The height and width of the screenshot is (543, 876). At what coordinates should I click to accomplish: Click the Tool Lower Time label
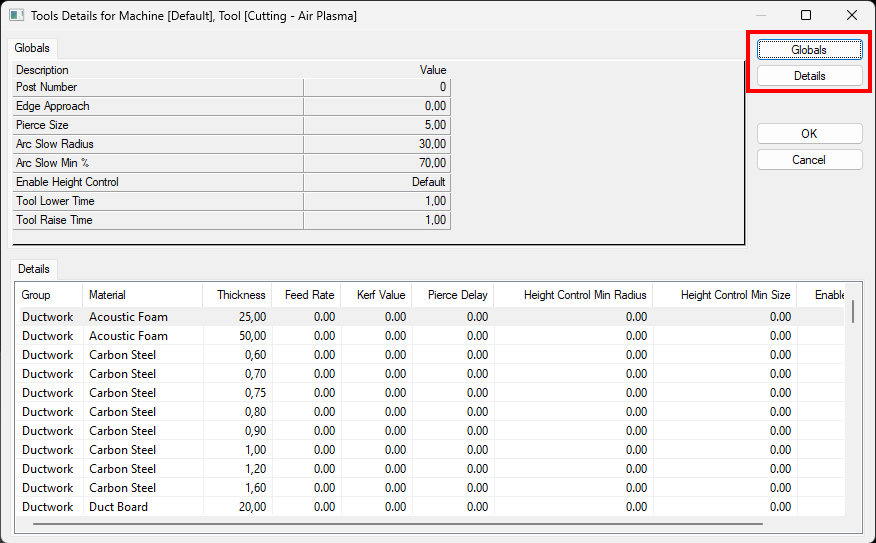tap(55, 201)
